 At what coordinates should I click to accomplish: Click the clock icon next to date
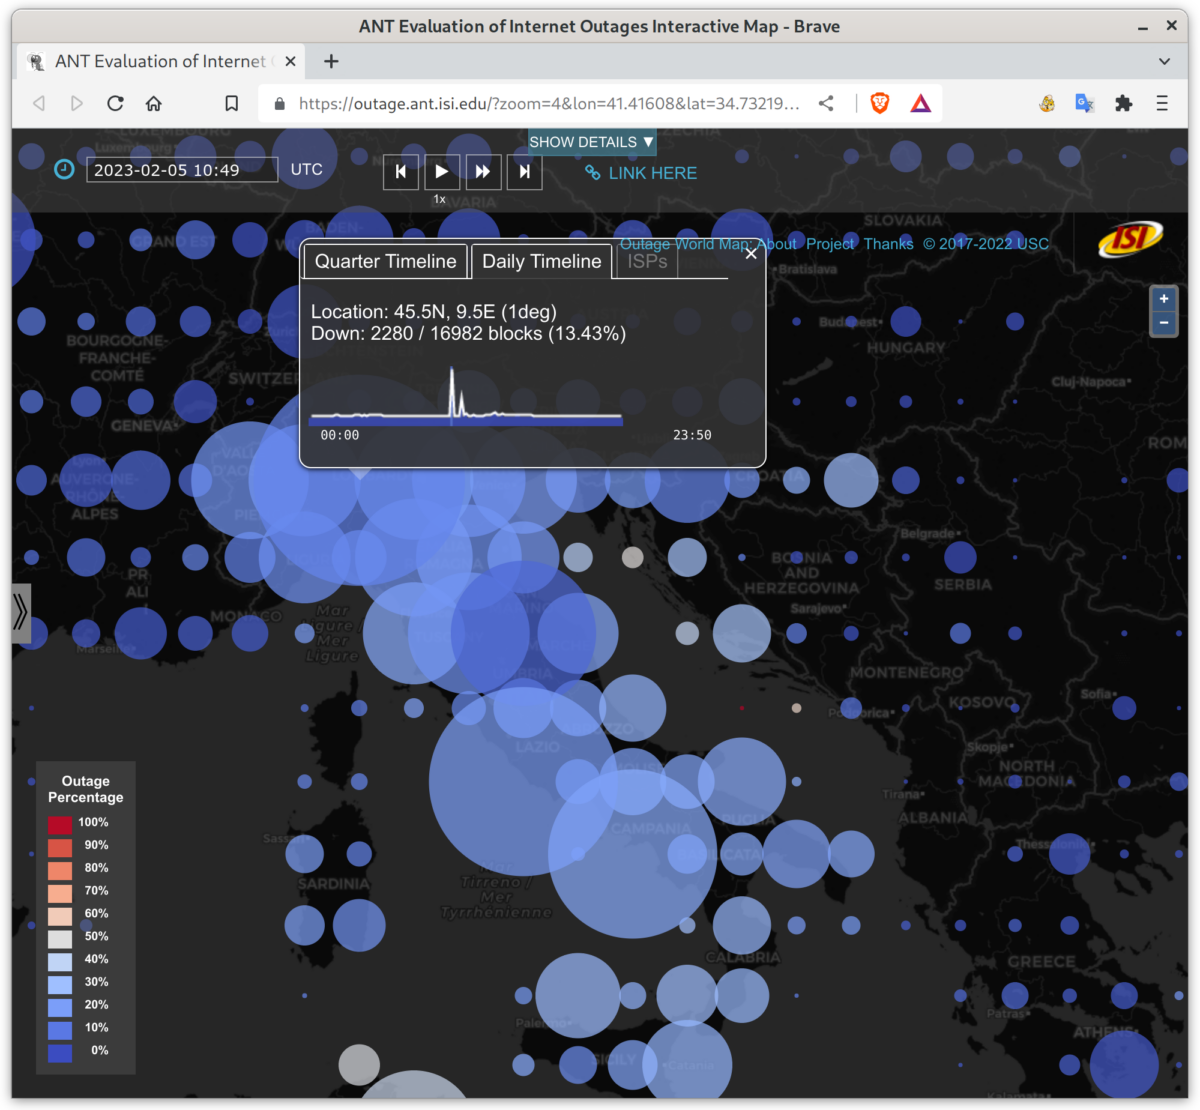coord(64,169)
